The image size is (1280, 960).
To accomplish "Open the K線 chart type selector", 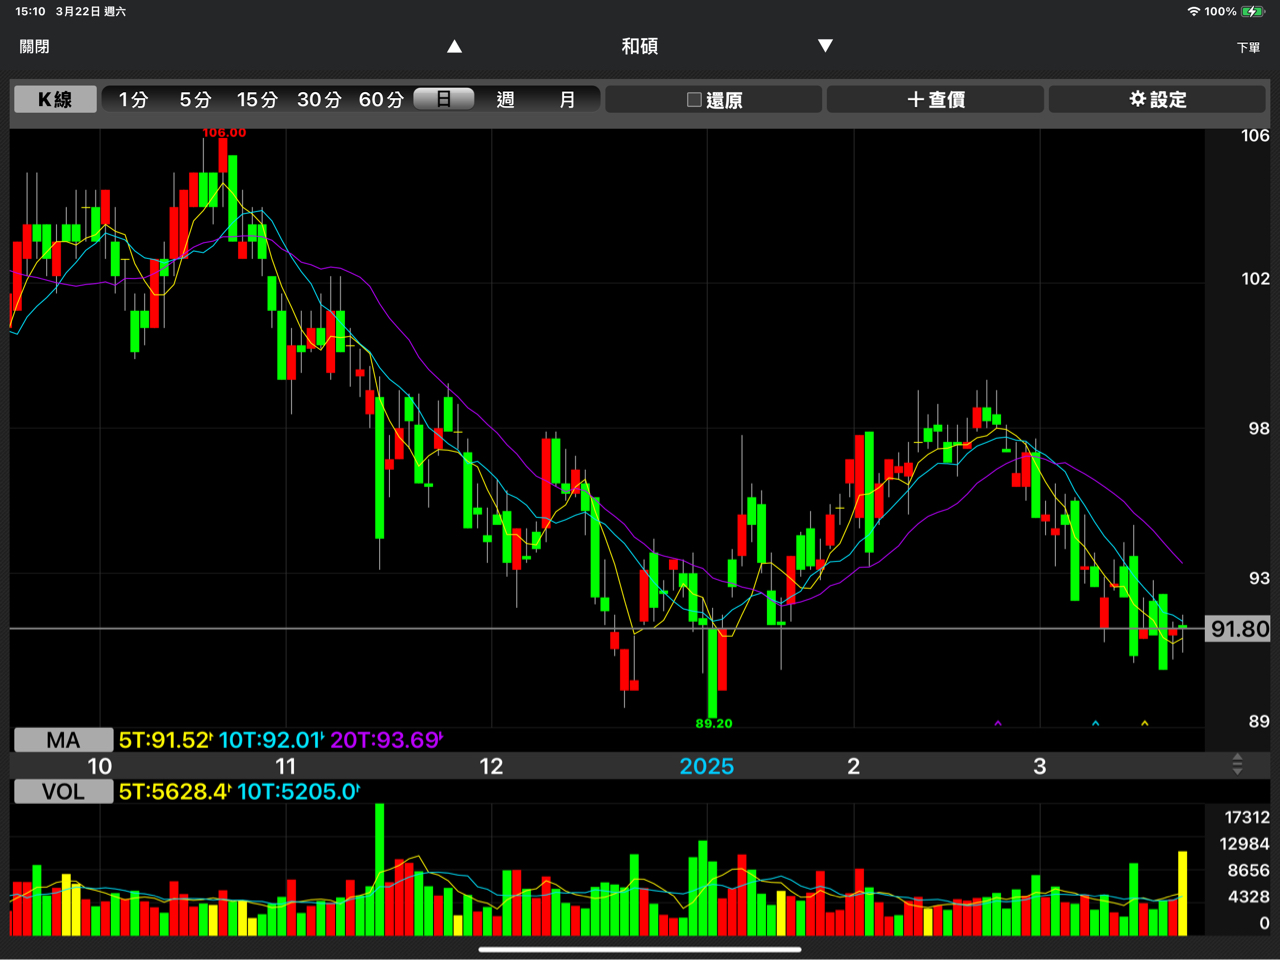I will (x=55, y=99).
